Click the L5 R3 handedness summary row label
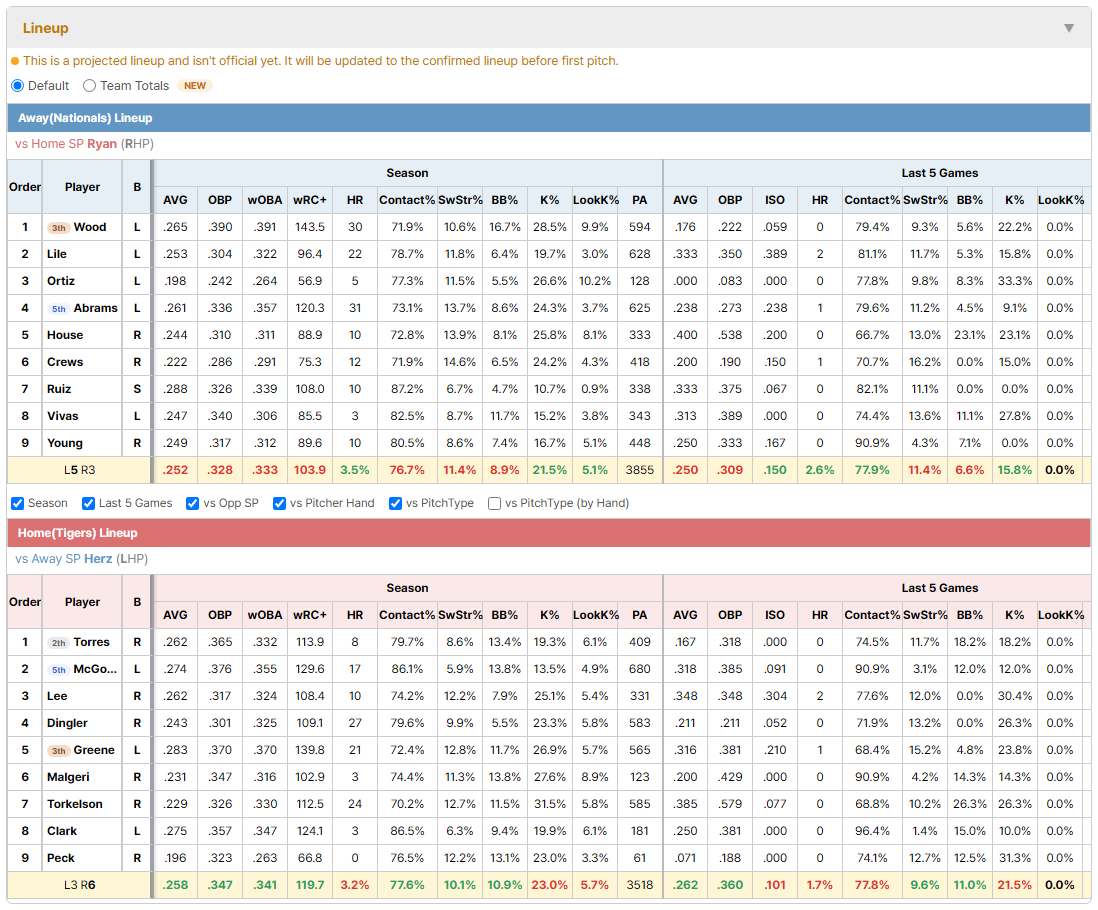Viewport: 1098px width, 910px height. [x=79, y=470]
